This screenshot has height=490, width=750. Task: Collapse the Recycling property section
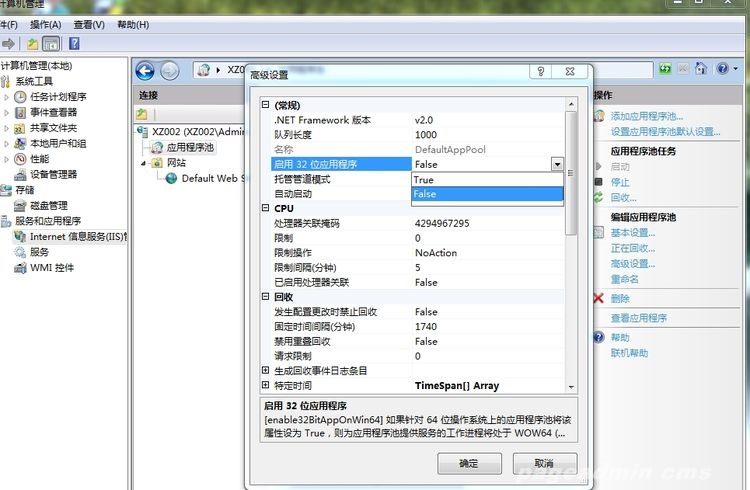265,297
